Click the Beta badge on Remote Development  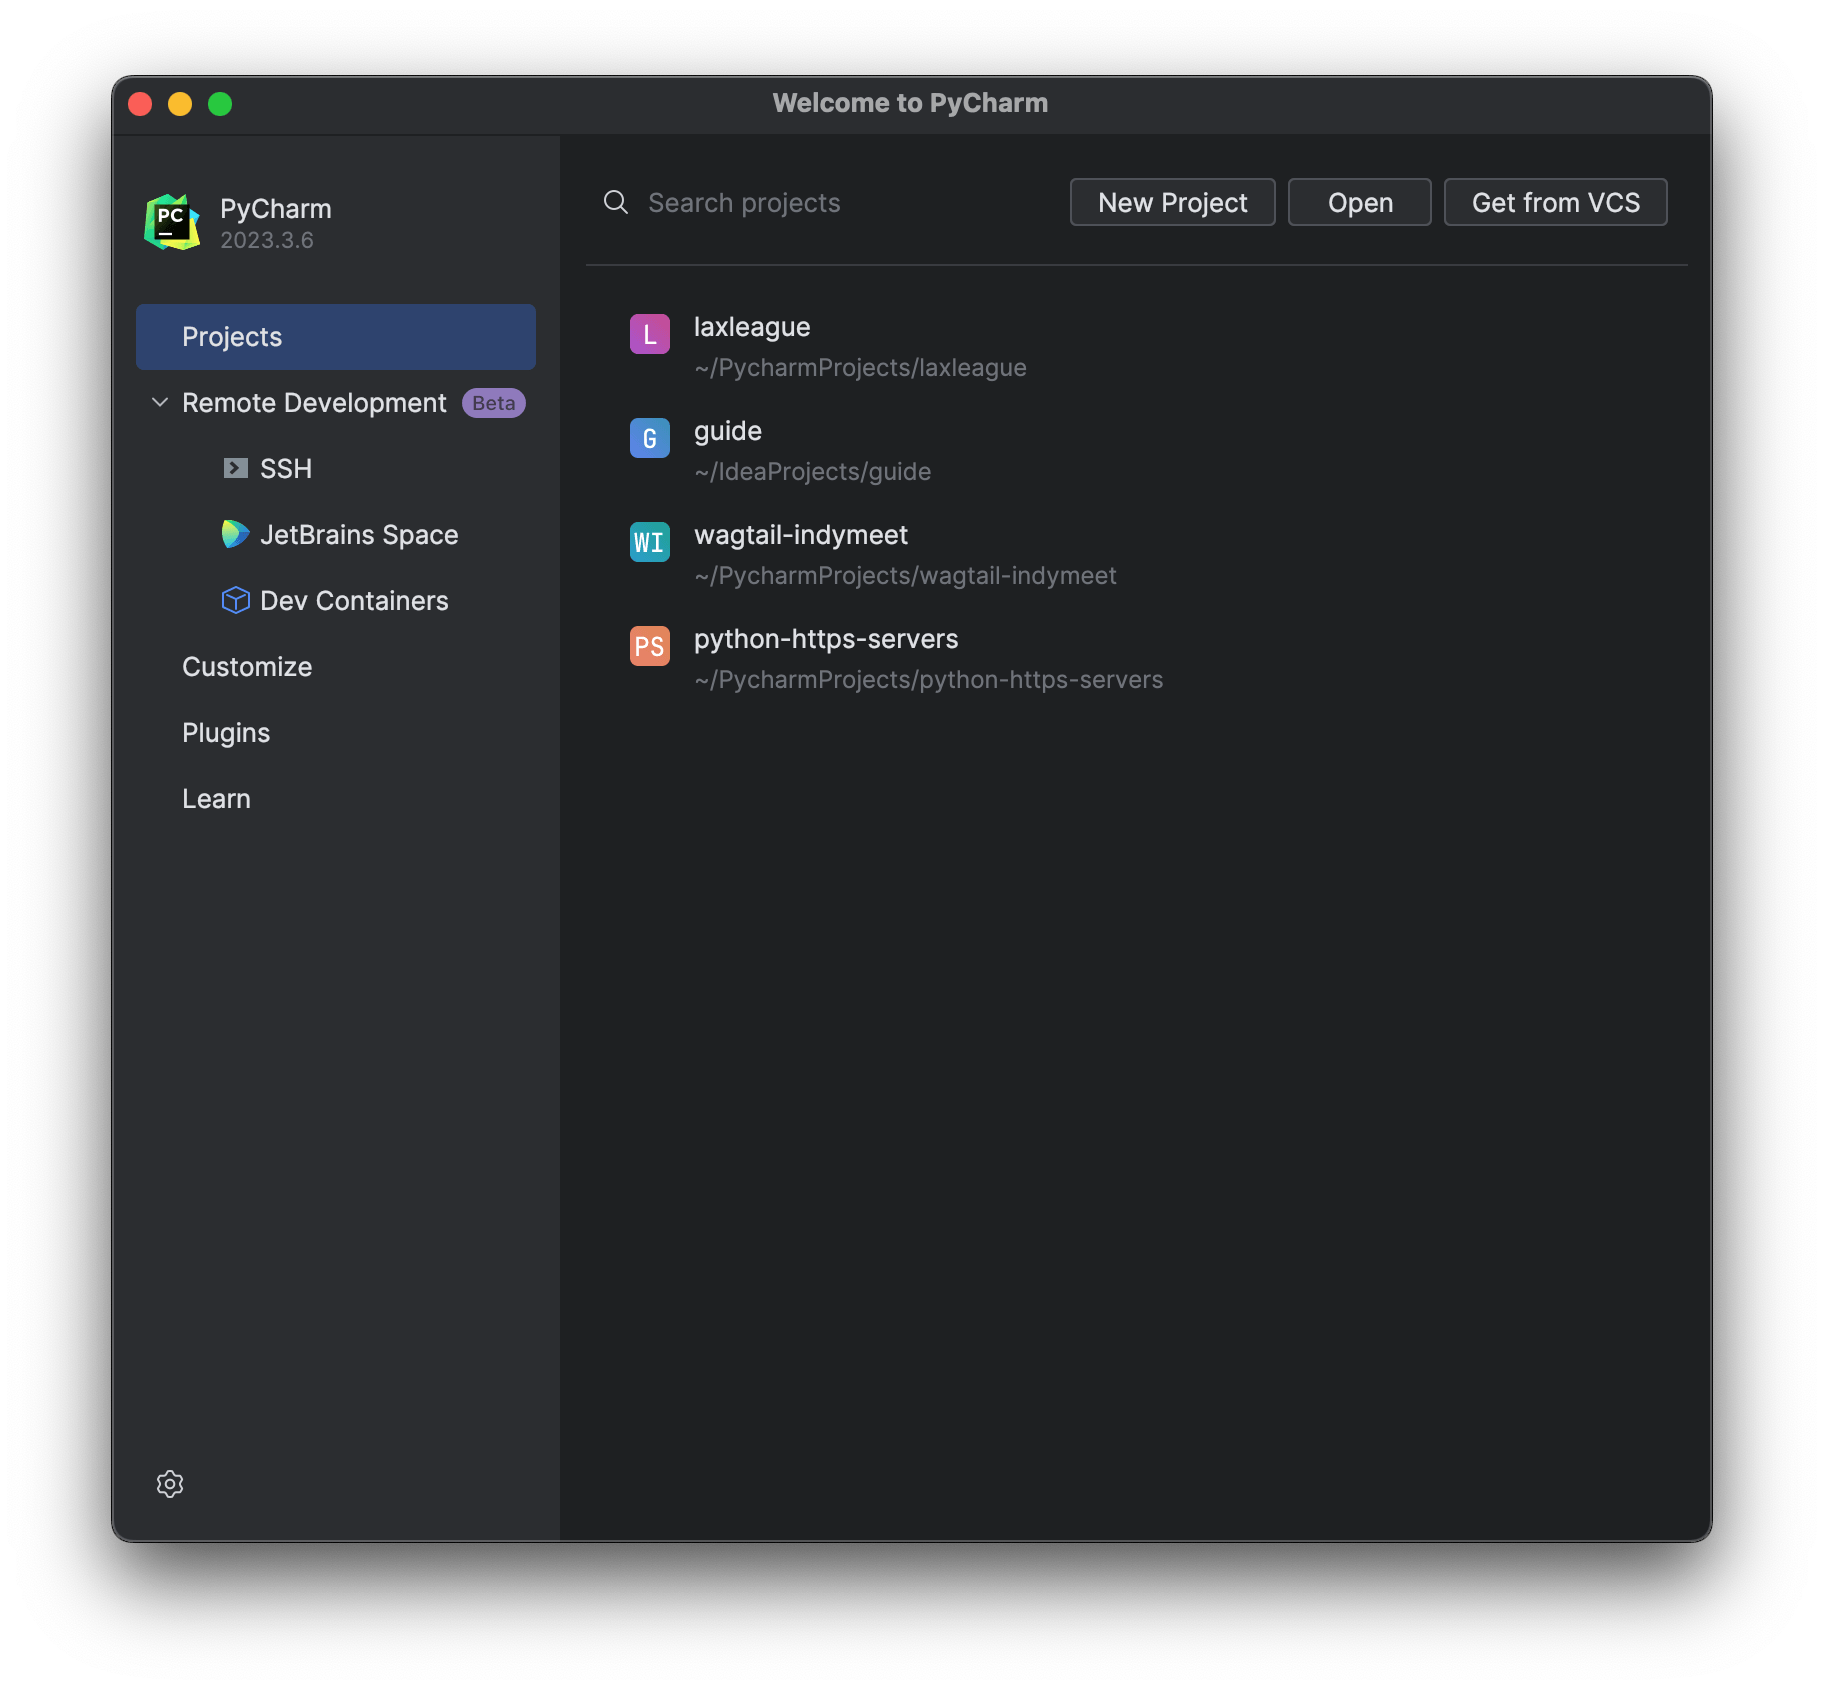click(x=492, y=402)
